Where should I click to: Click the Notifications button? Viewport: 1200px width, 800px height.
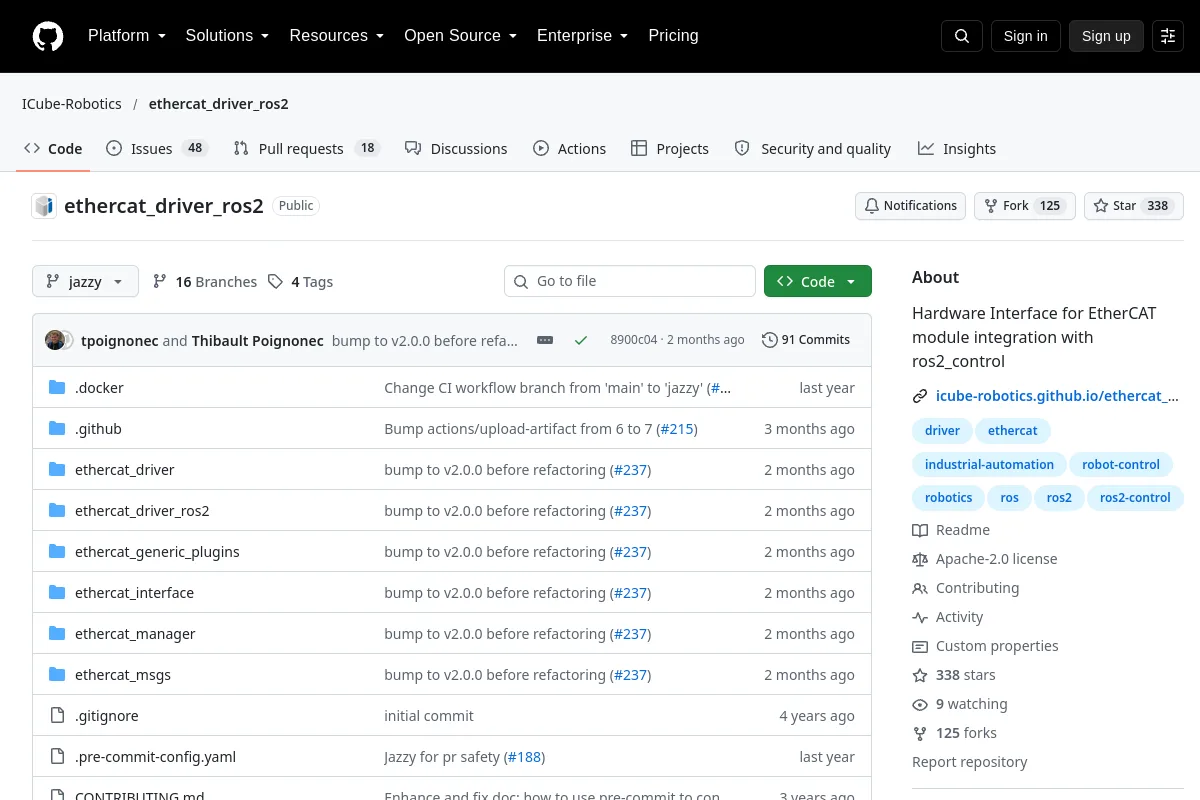click(910, 206)
